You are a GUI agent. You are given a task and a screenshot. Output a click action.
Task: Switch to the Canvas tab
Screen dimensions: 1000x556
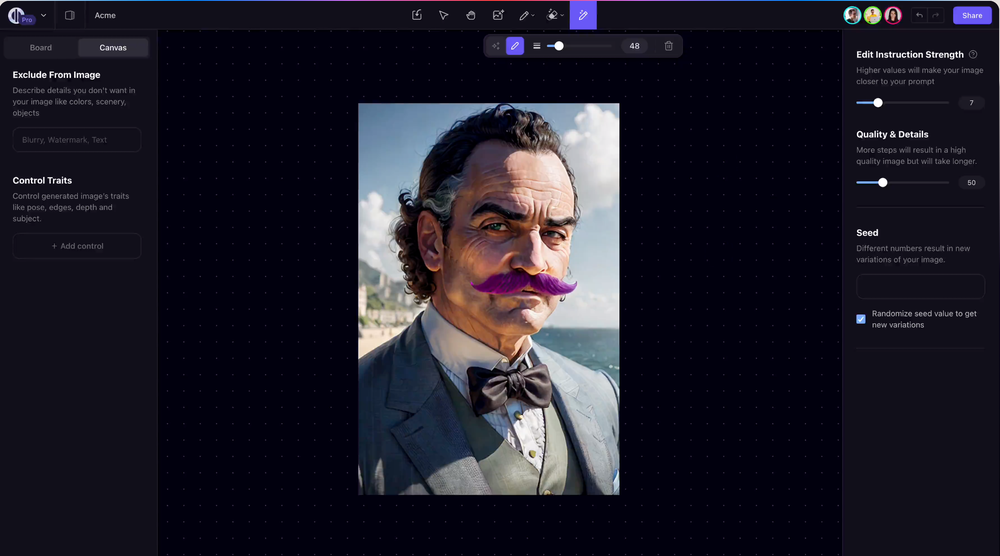(x=113, y=48)
